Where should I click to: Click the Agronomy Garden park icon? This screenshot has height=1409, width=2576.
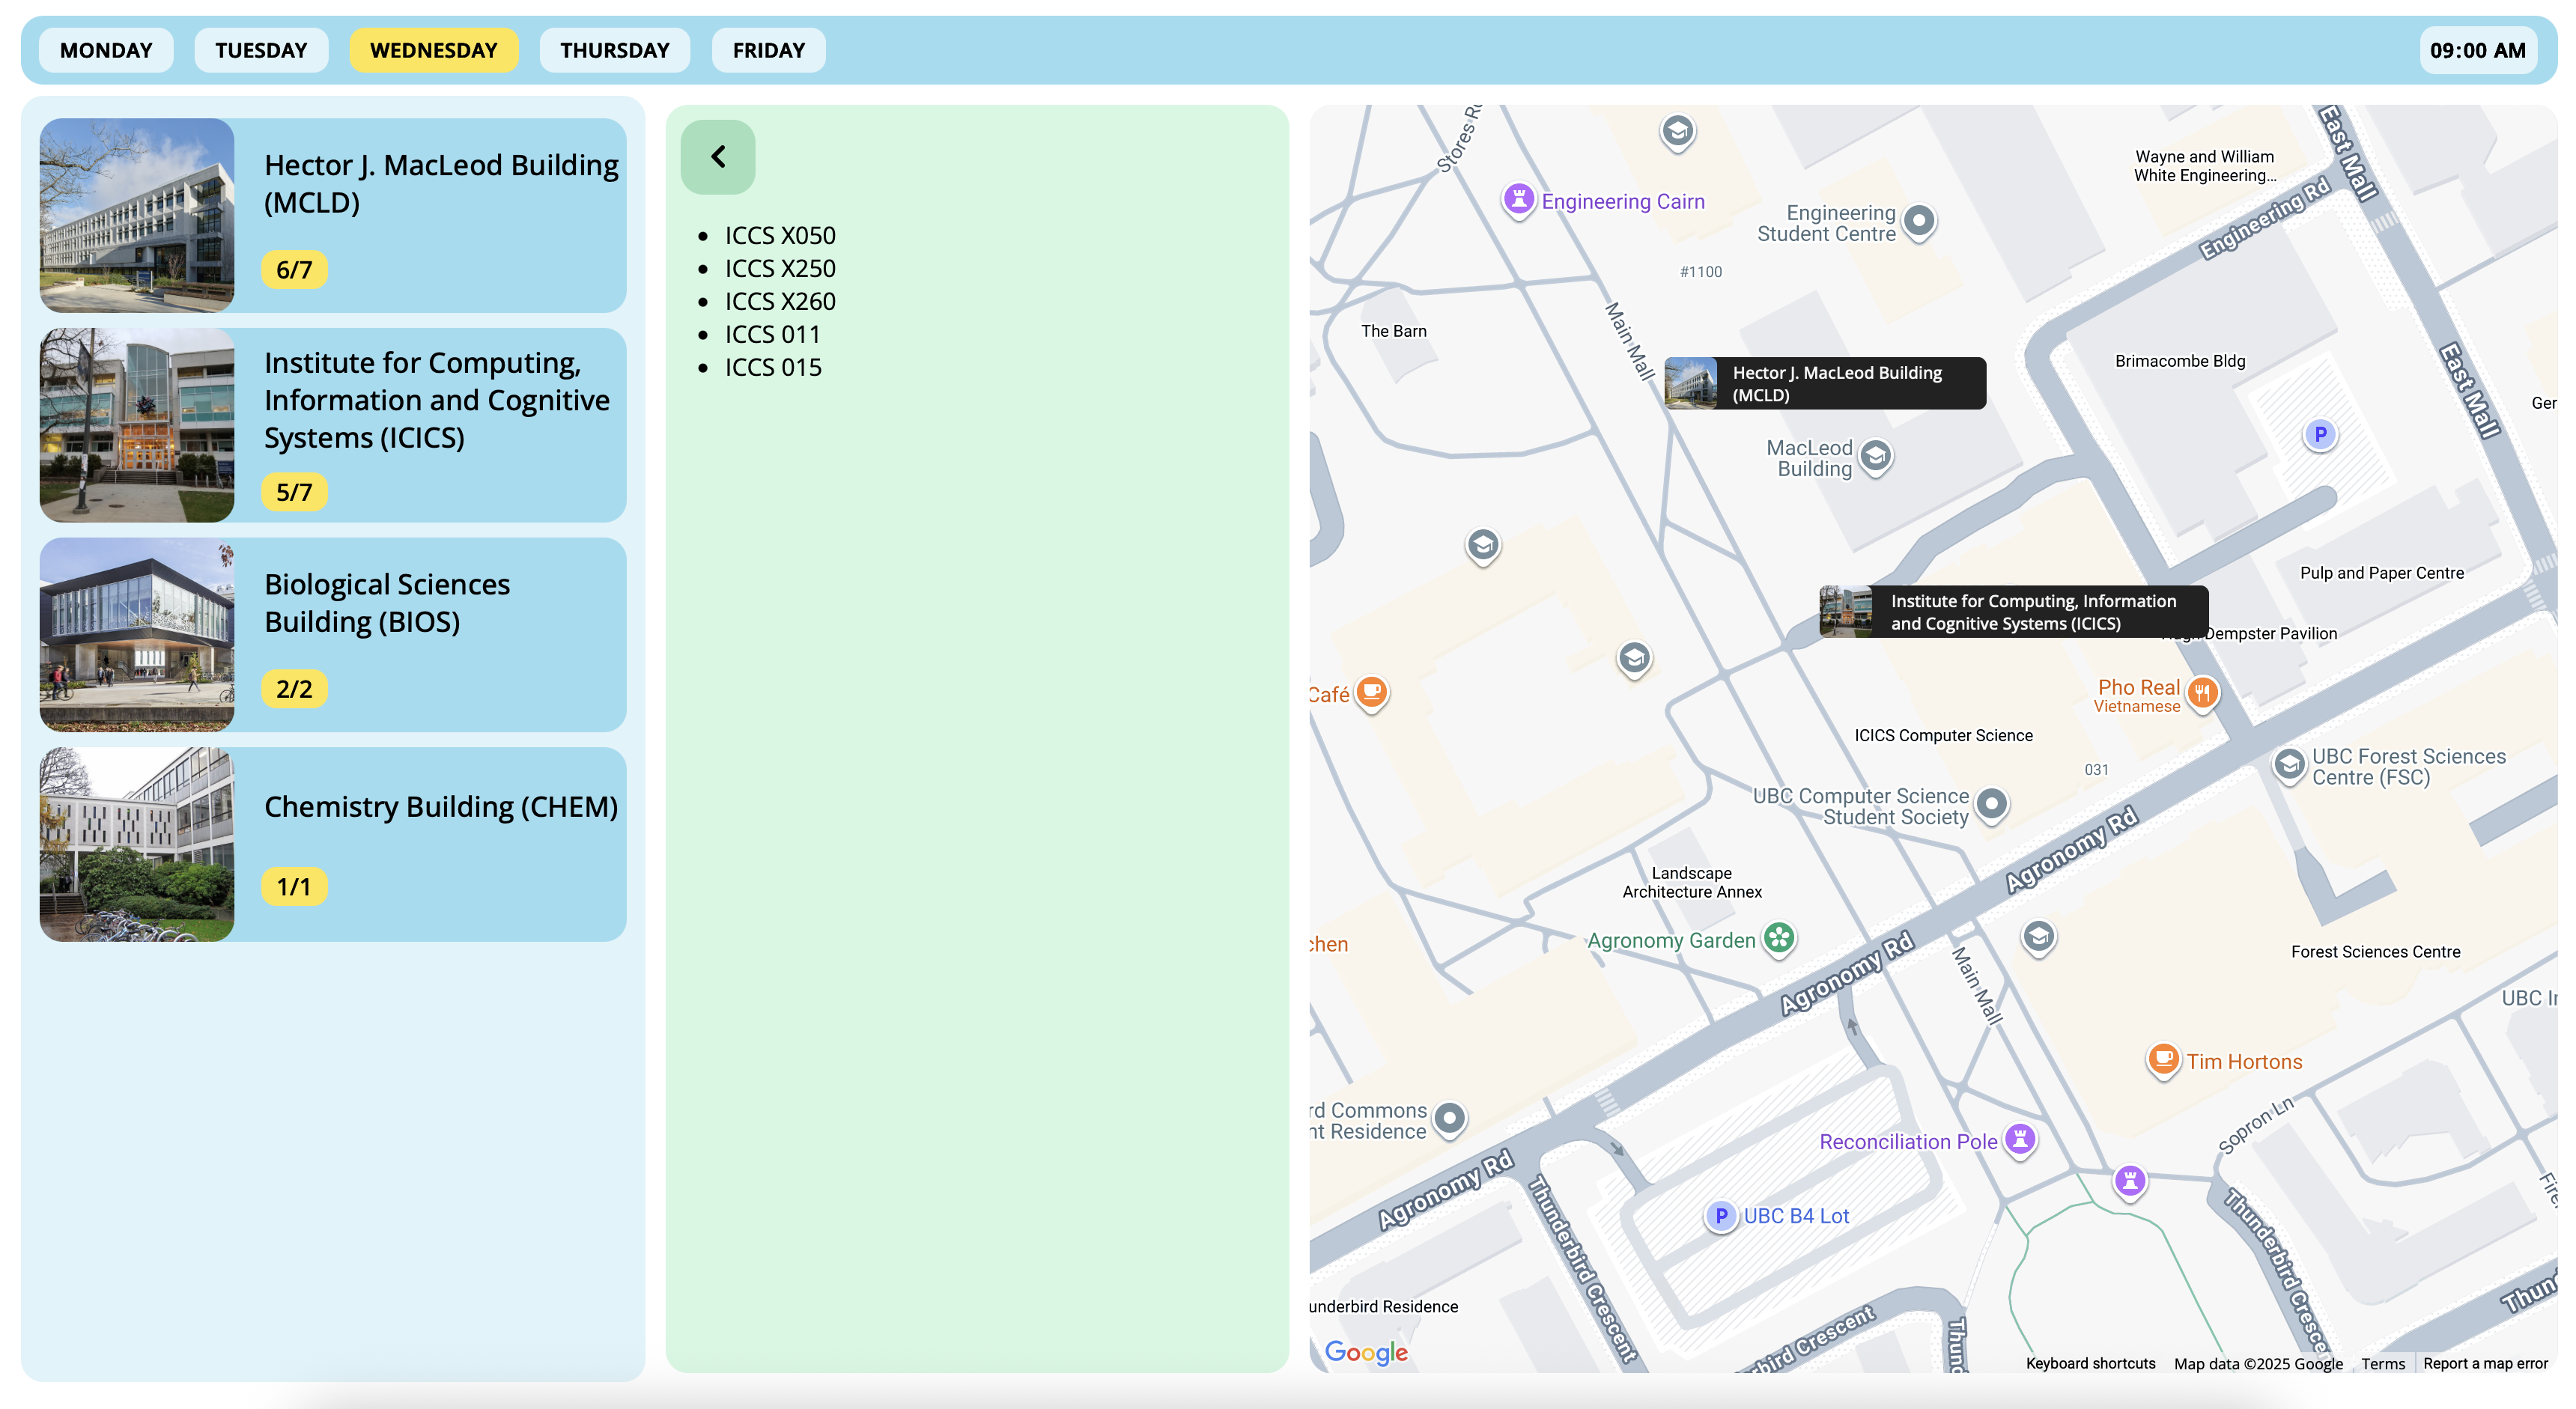(1779, 938)
